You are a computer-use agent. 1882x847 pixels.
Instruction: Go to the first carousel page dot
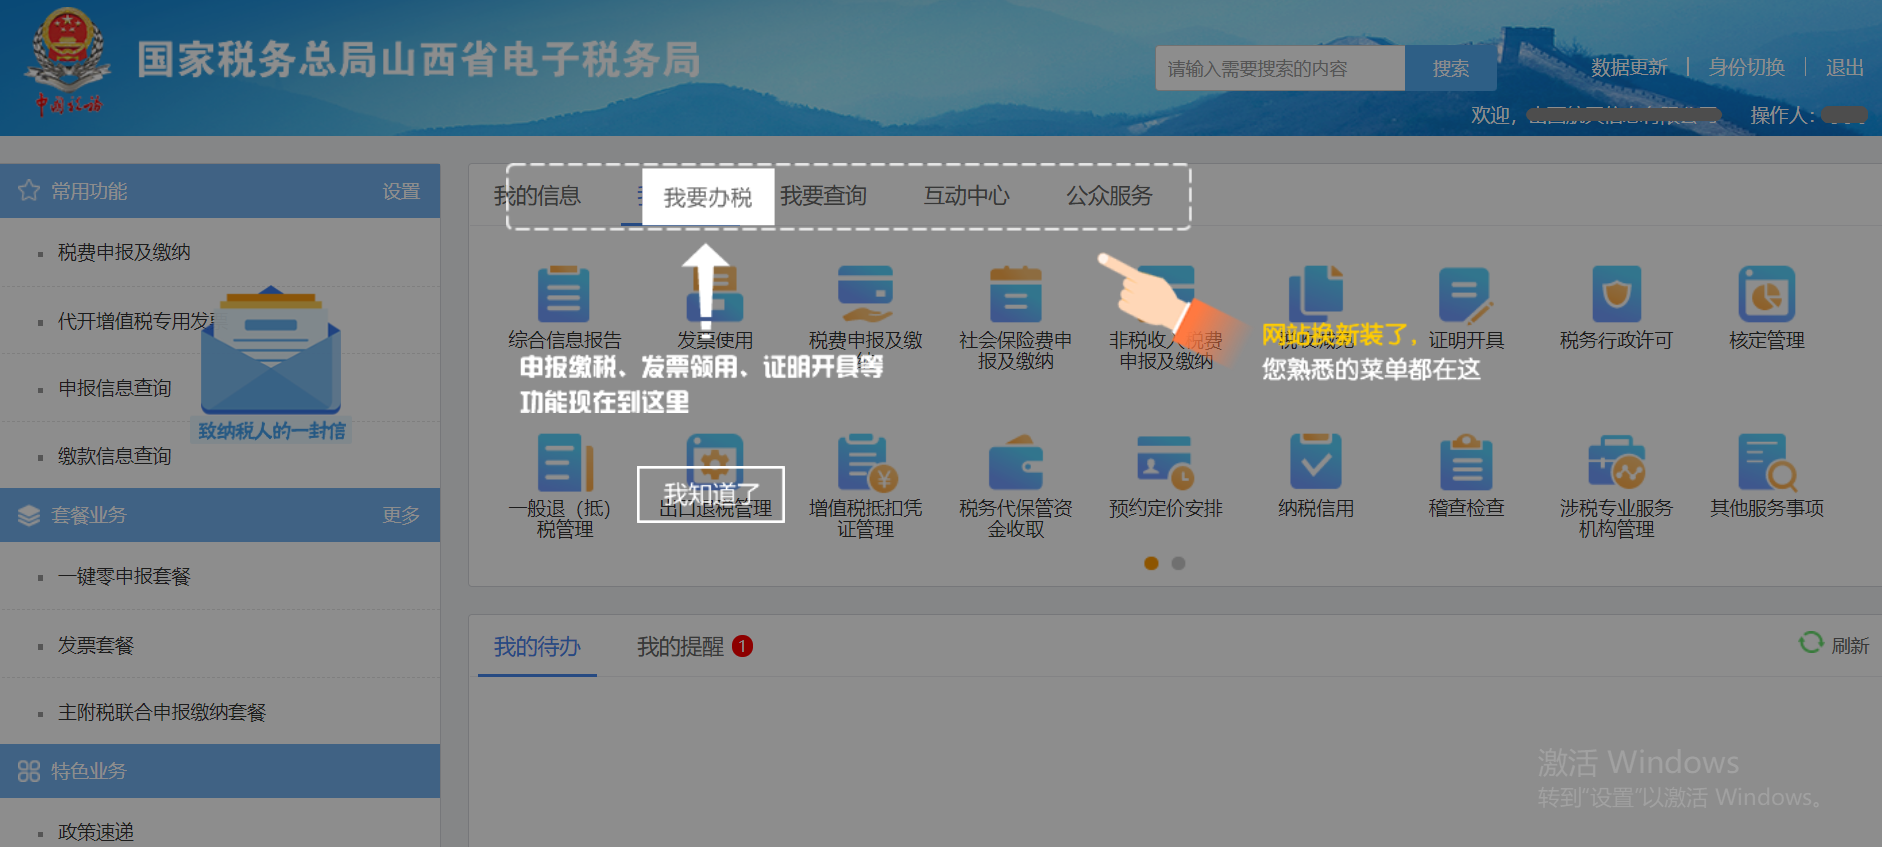coord(1151,563)
